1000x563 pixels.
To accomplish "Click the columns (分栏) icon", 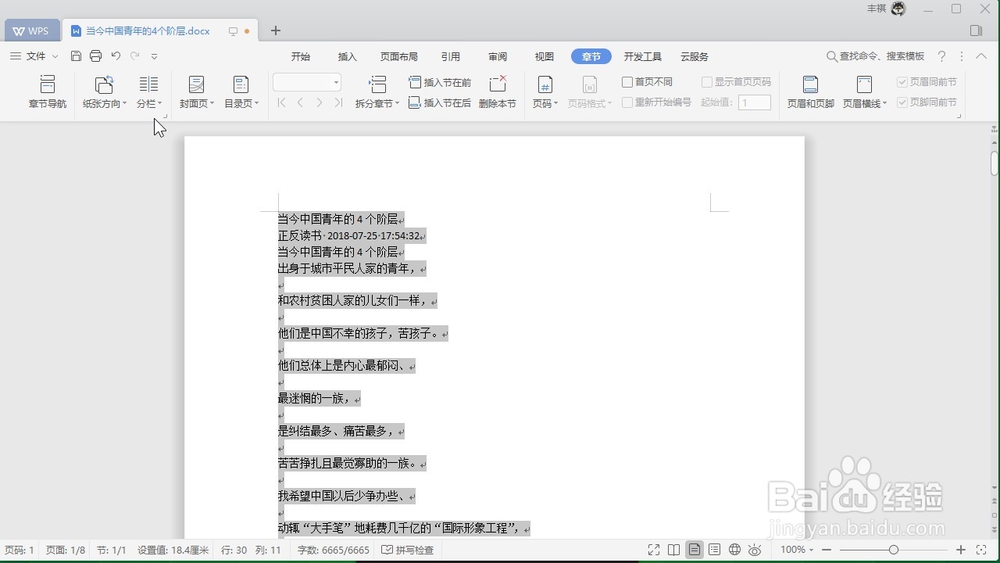I will pyautogui.click(x=149, y=84).
